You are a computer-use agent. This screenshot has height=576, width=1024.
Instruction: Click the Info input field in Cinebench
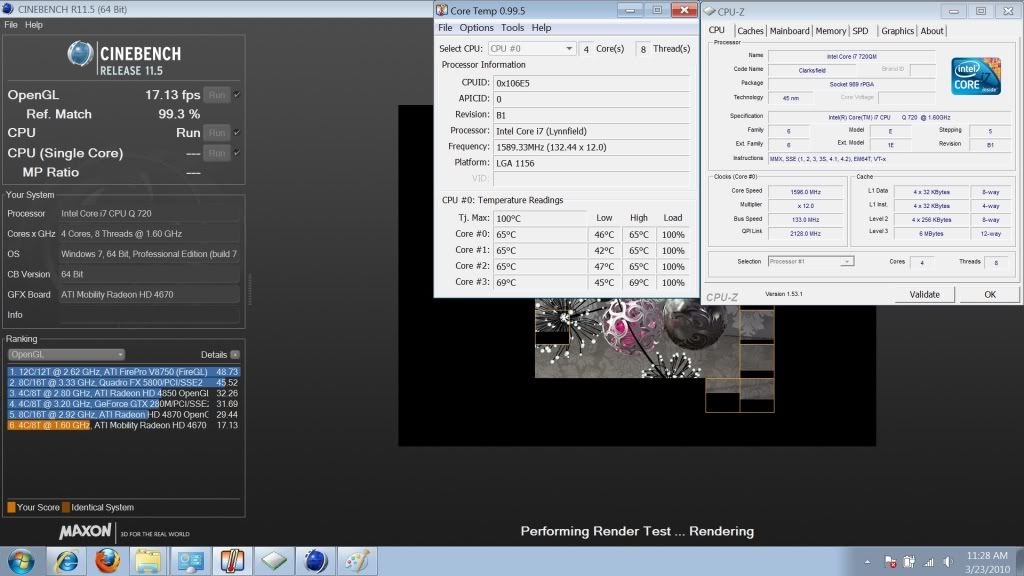(x=149, y=315)
